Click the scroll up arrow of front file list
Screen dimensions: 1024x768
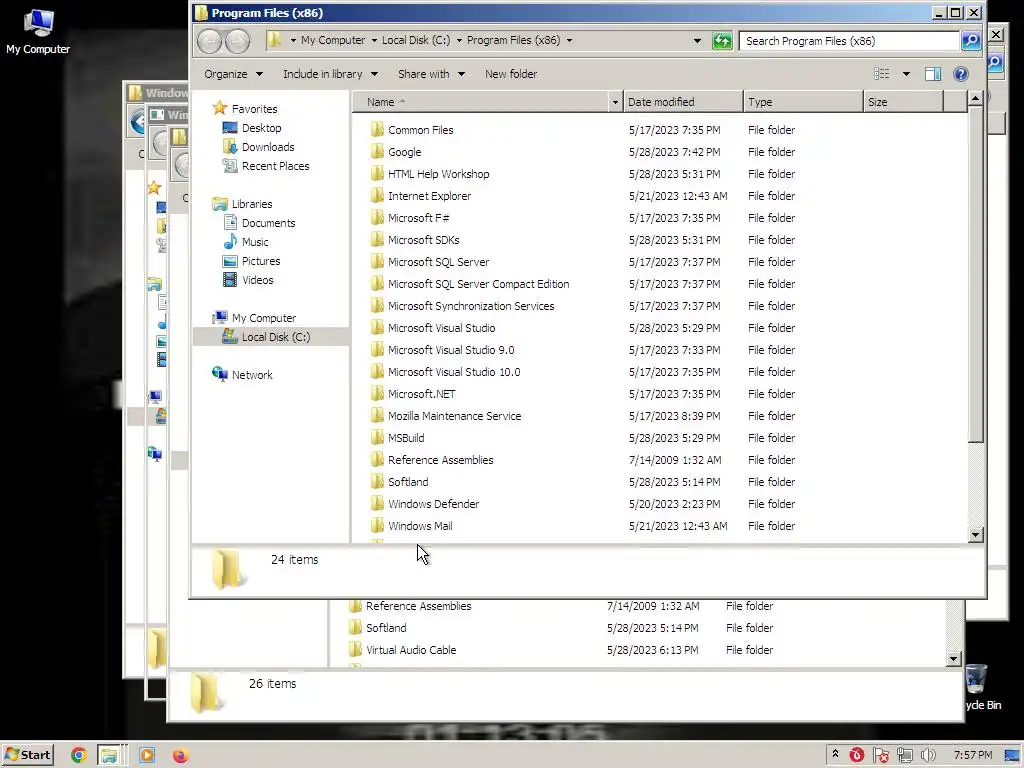coord(975,99)
